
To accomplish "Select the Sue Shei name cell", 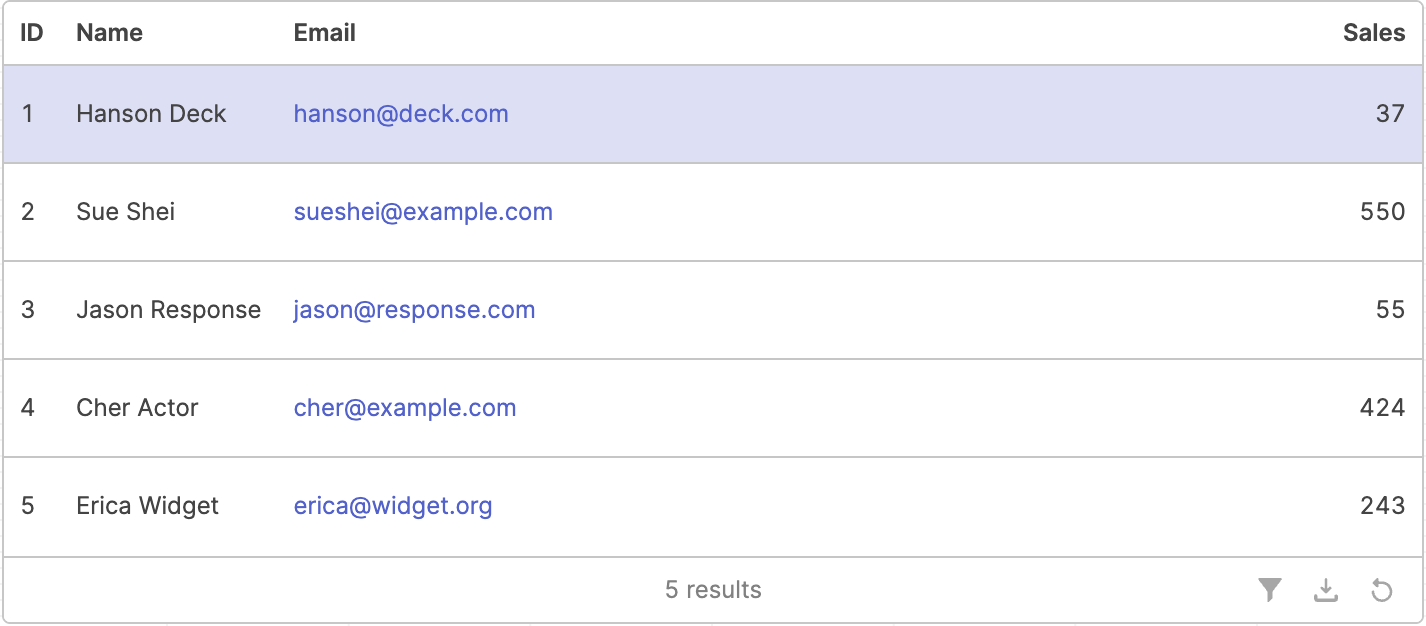I will tap(126, 212).
